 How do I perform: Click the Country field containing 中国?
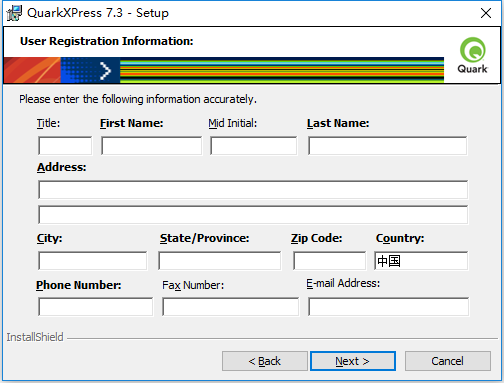[421, 261]
